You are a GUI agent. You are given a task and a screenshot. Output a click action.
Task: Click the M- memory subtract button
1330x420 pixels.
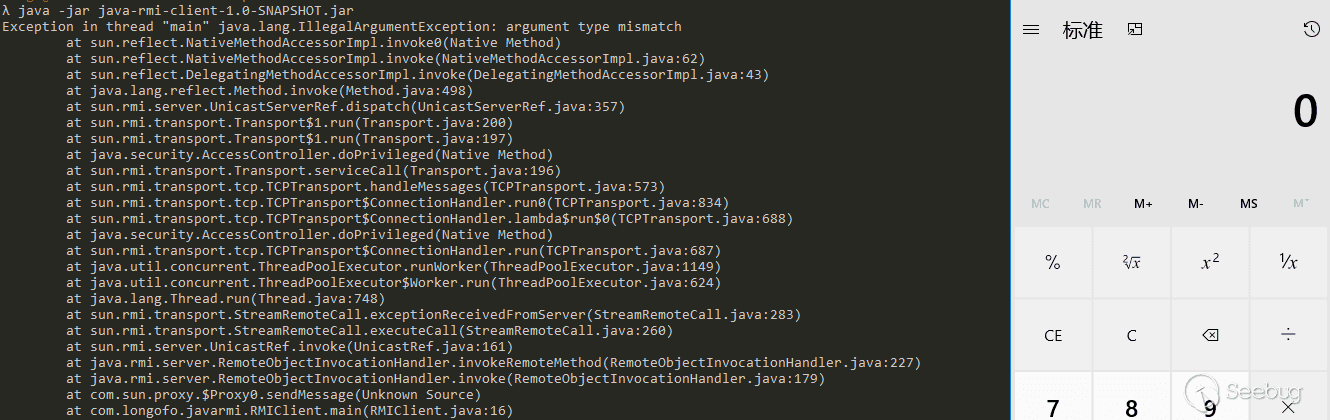1196,203
